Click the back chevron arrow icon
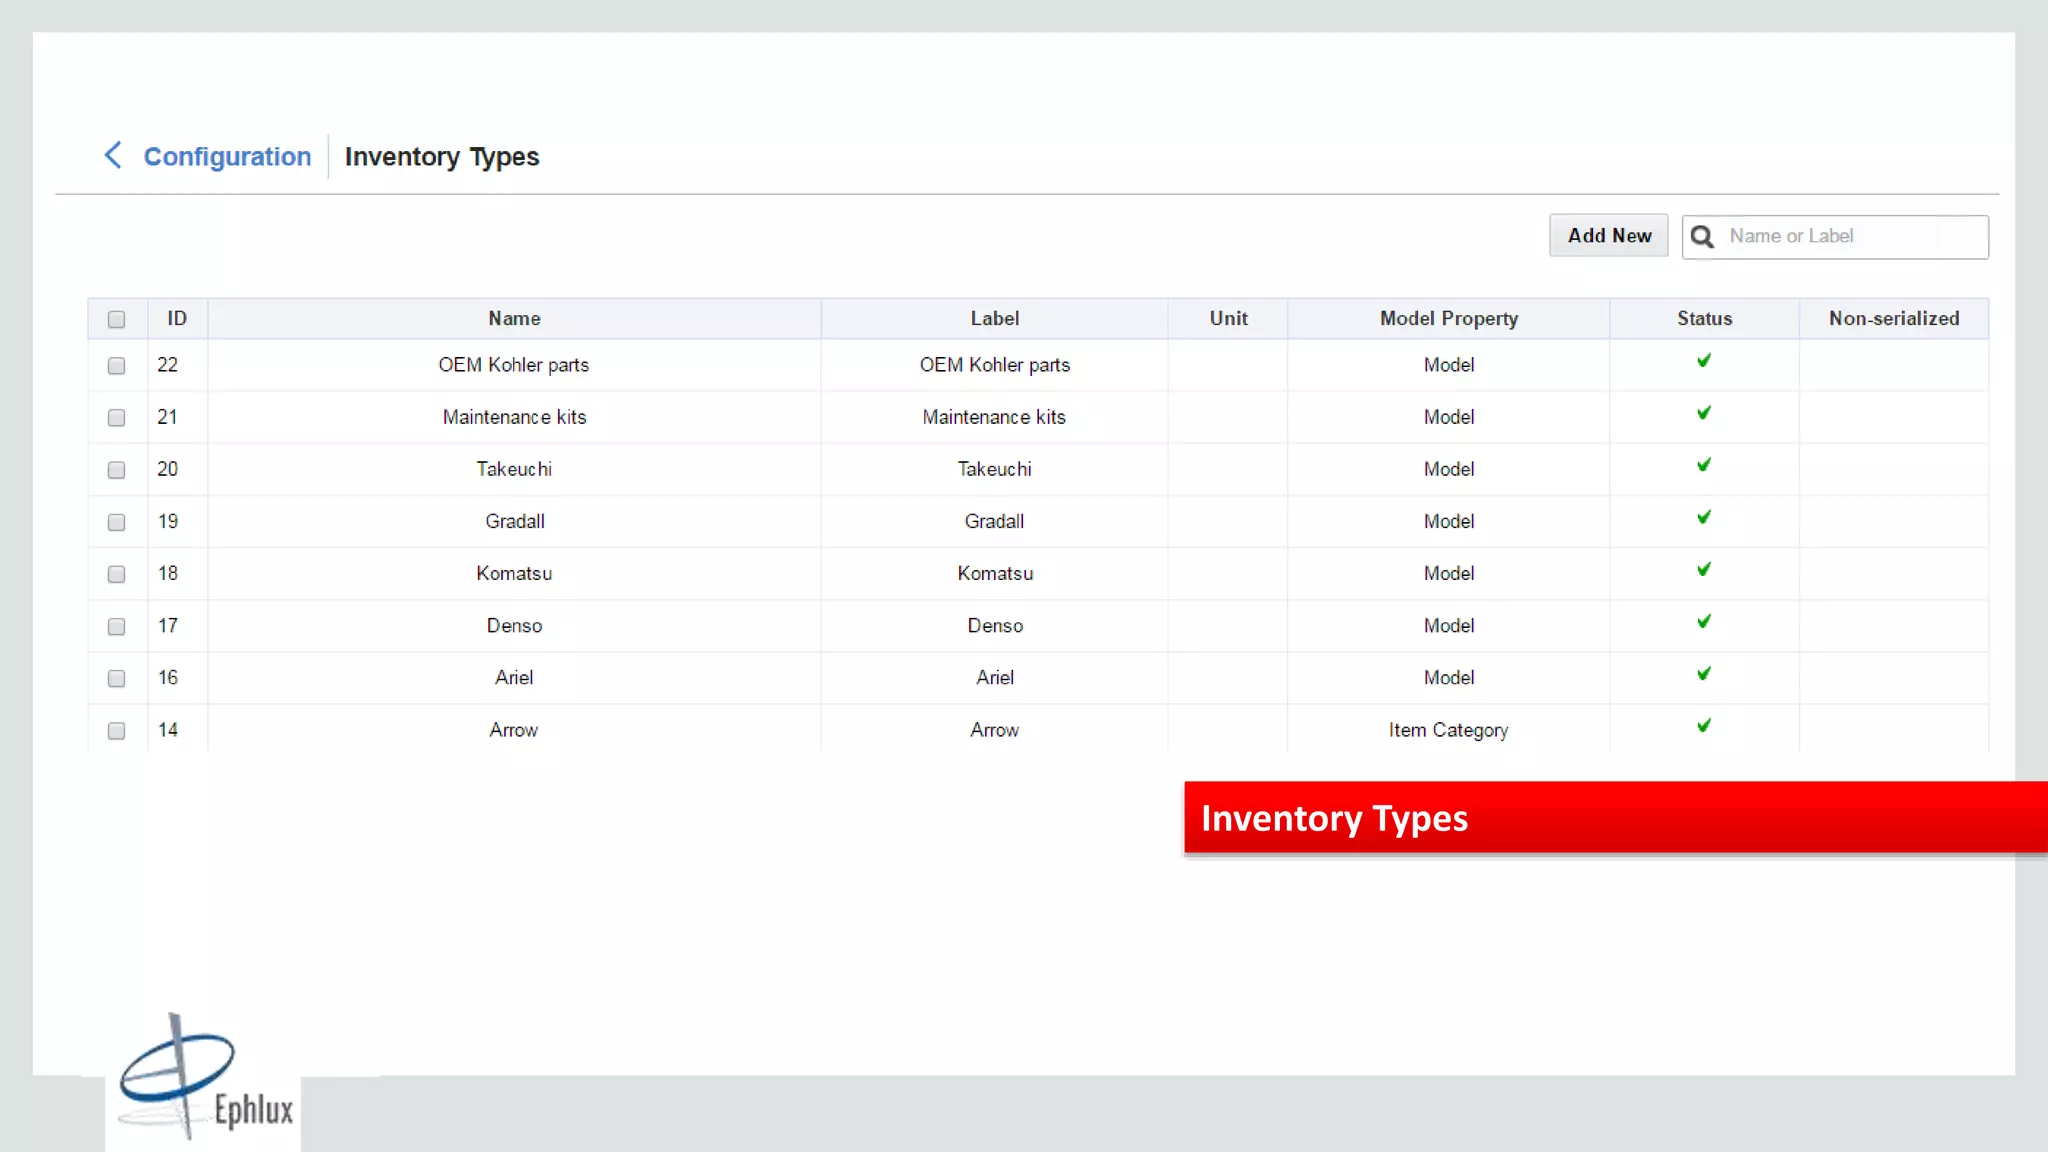This screenshot has height=1152, width=2048. click(113, 155)
